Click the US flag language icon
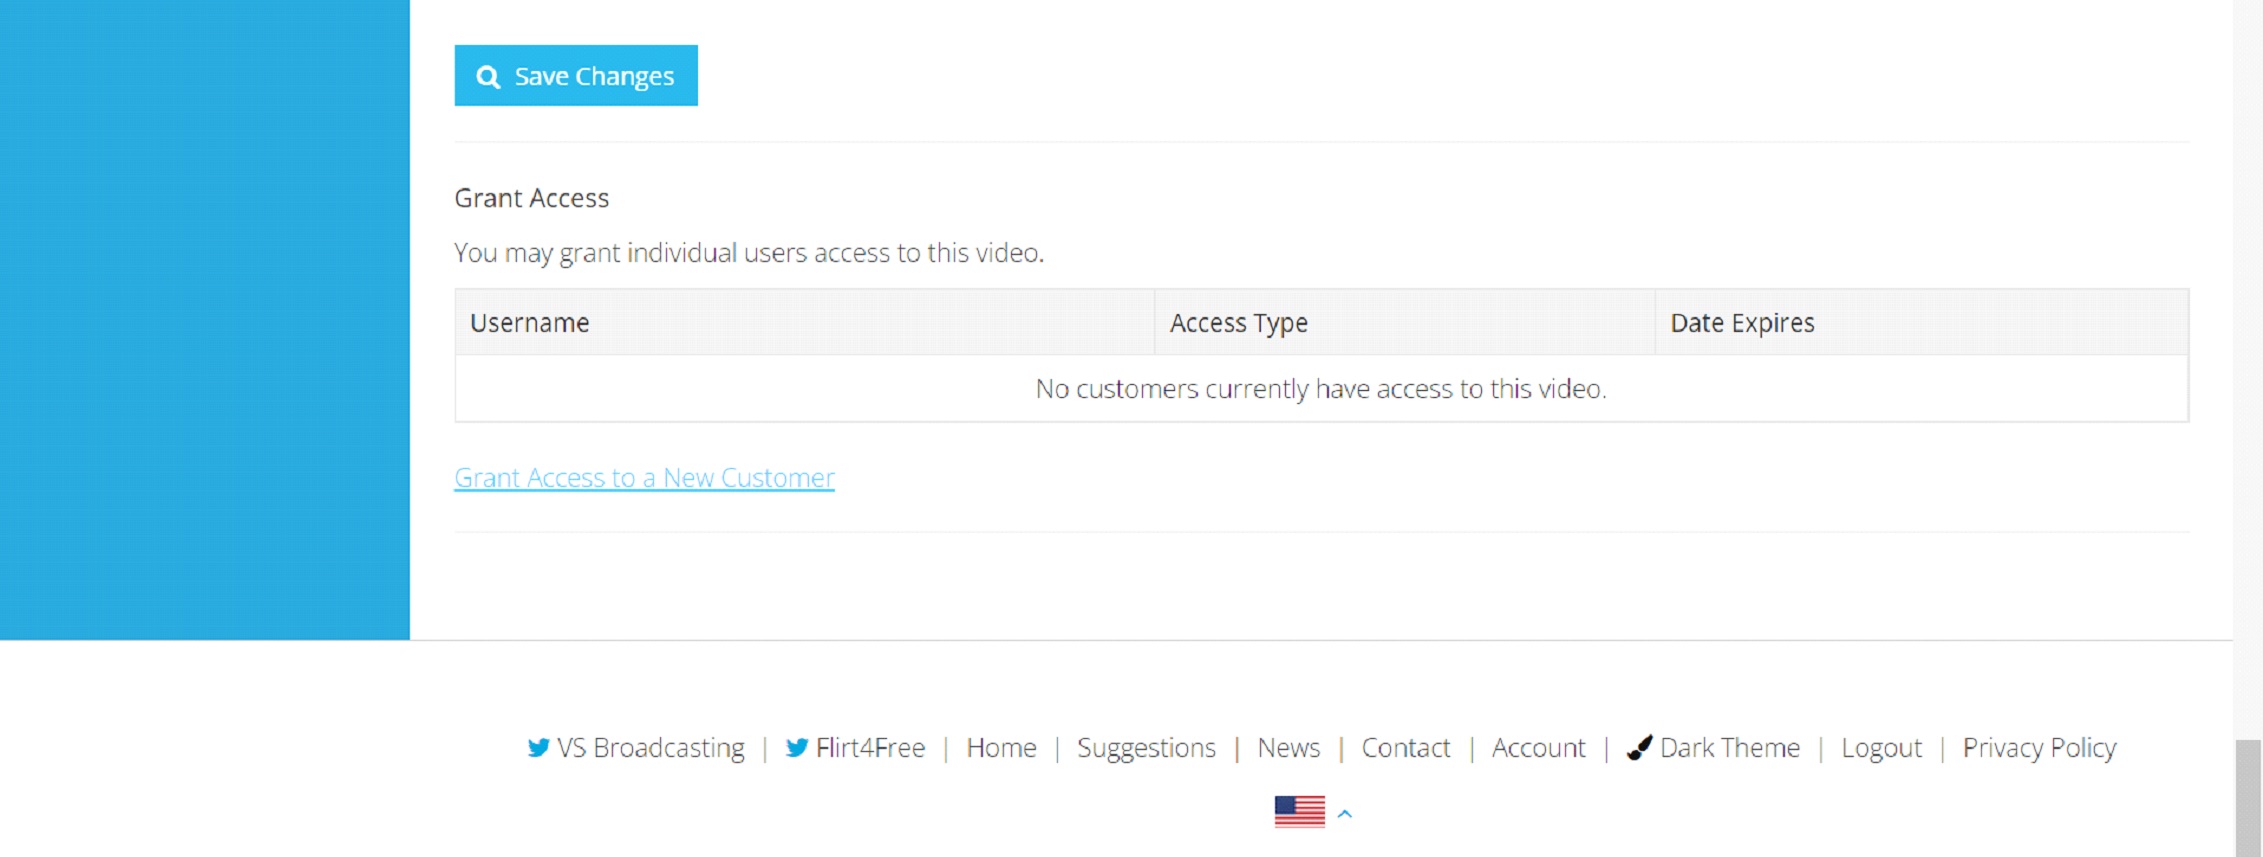The height and width of the screenshot is (857, 2263). pyautogui.click(x=1299, y=812)
